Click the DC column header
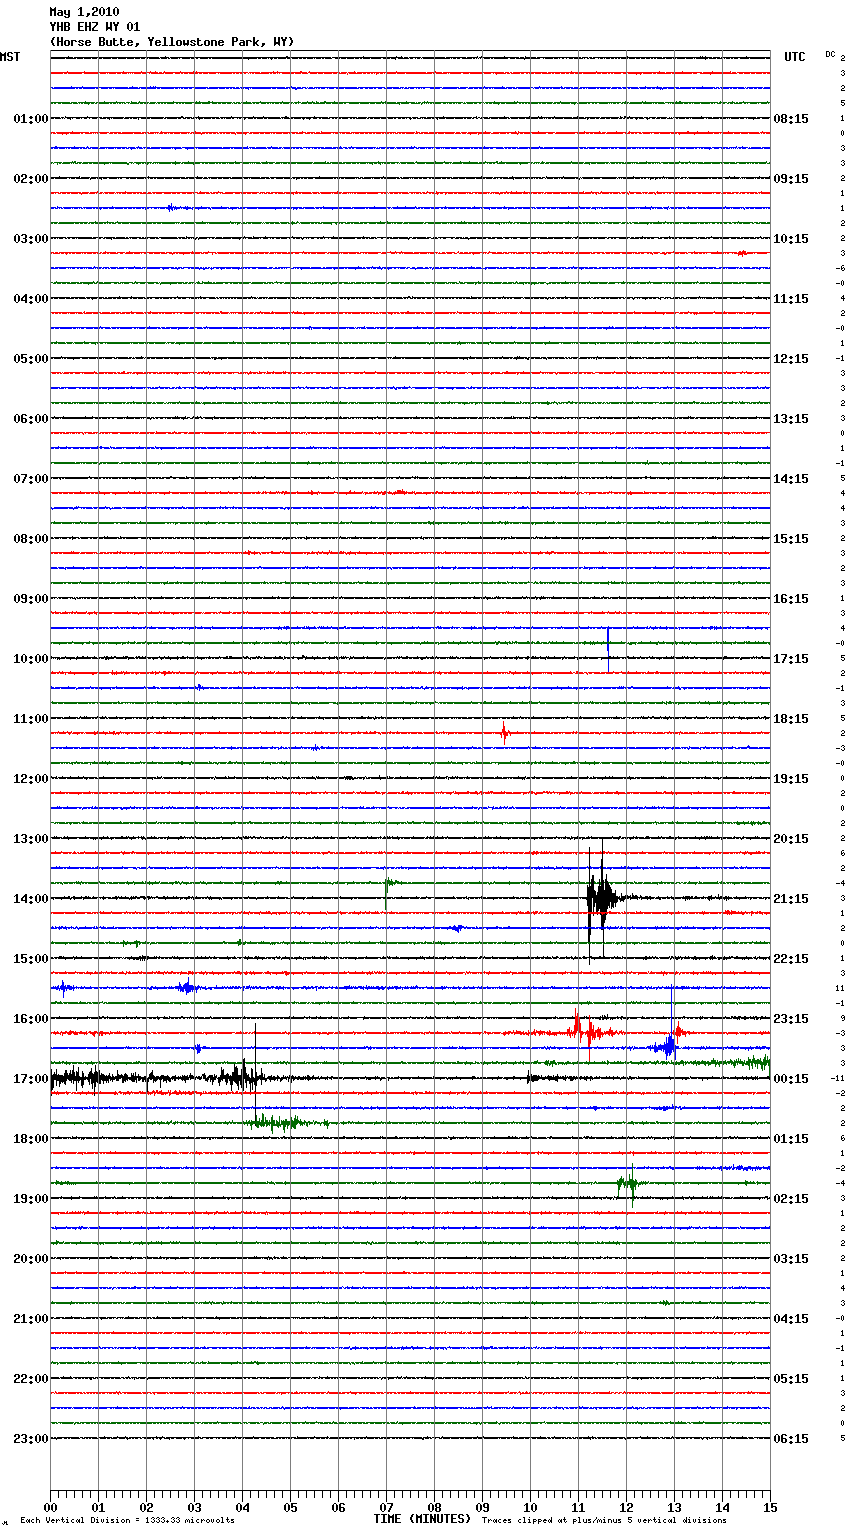 tap(830, 54)
